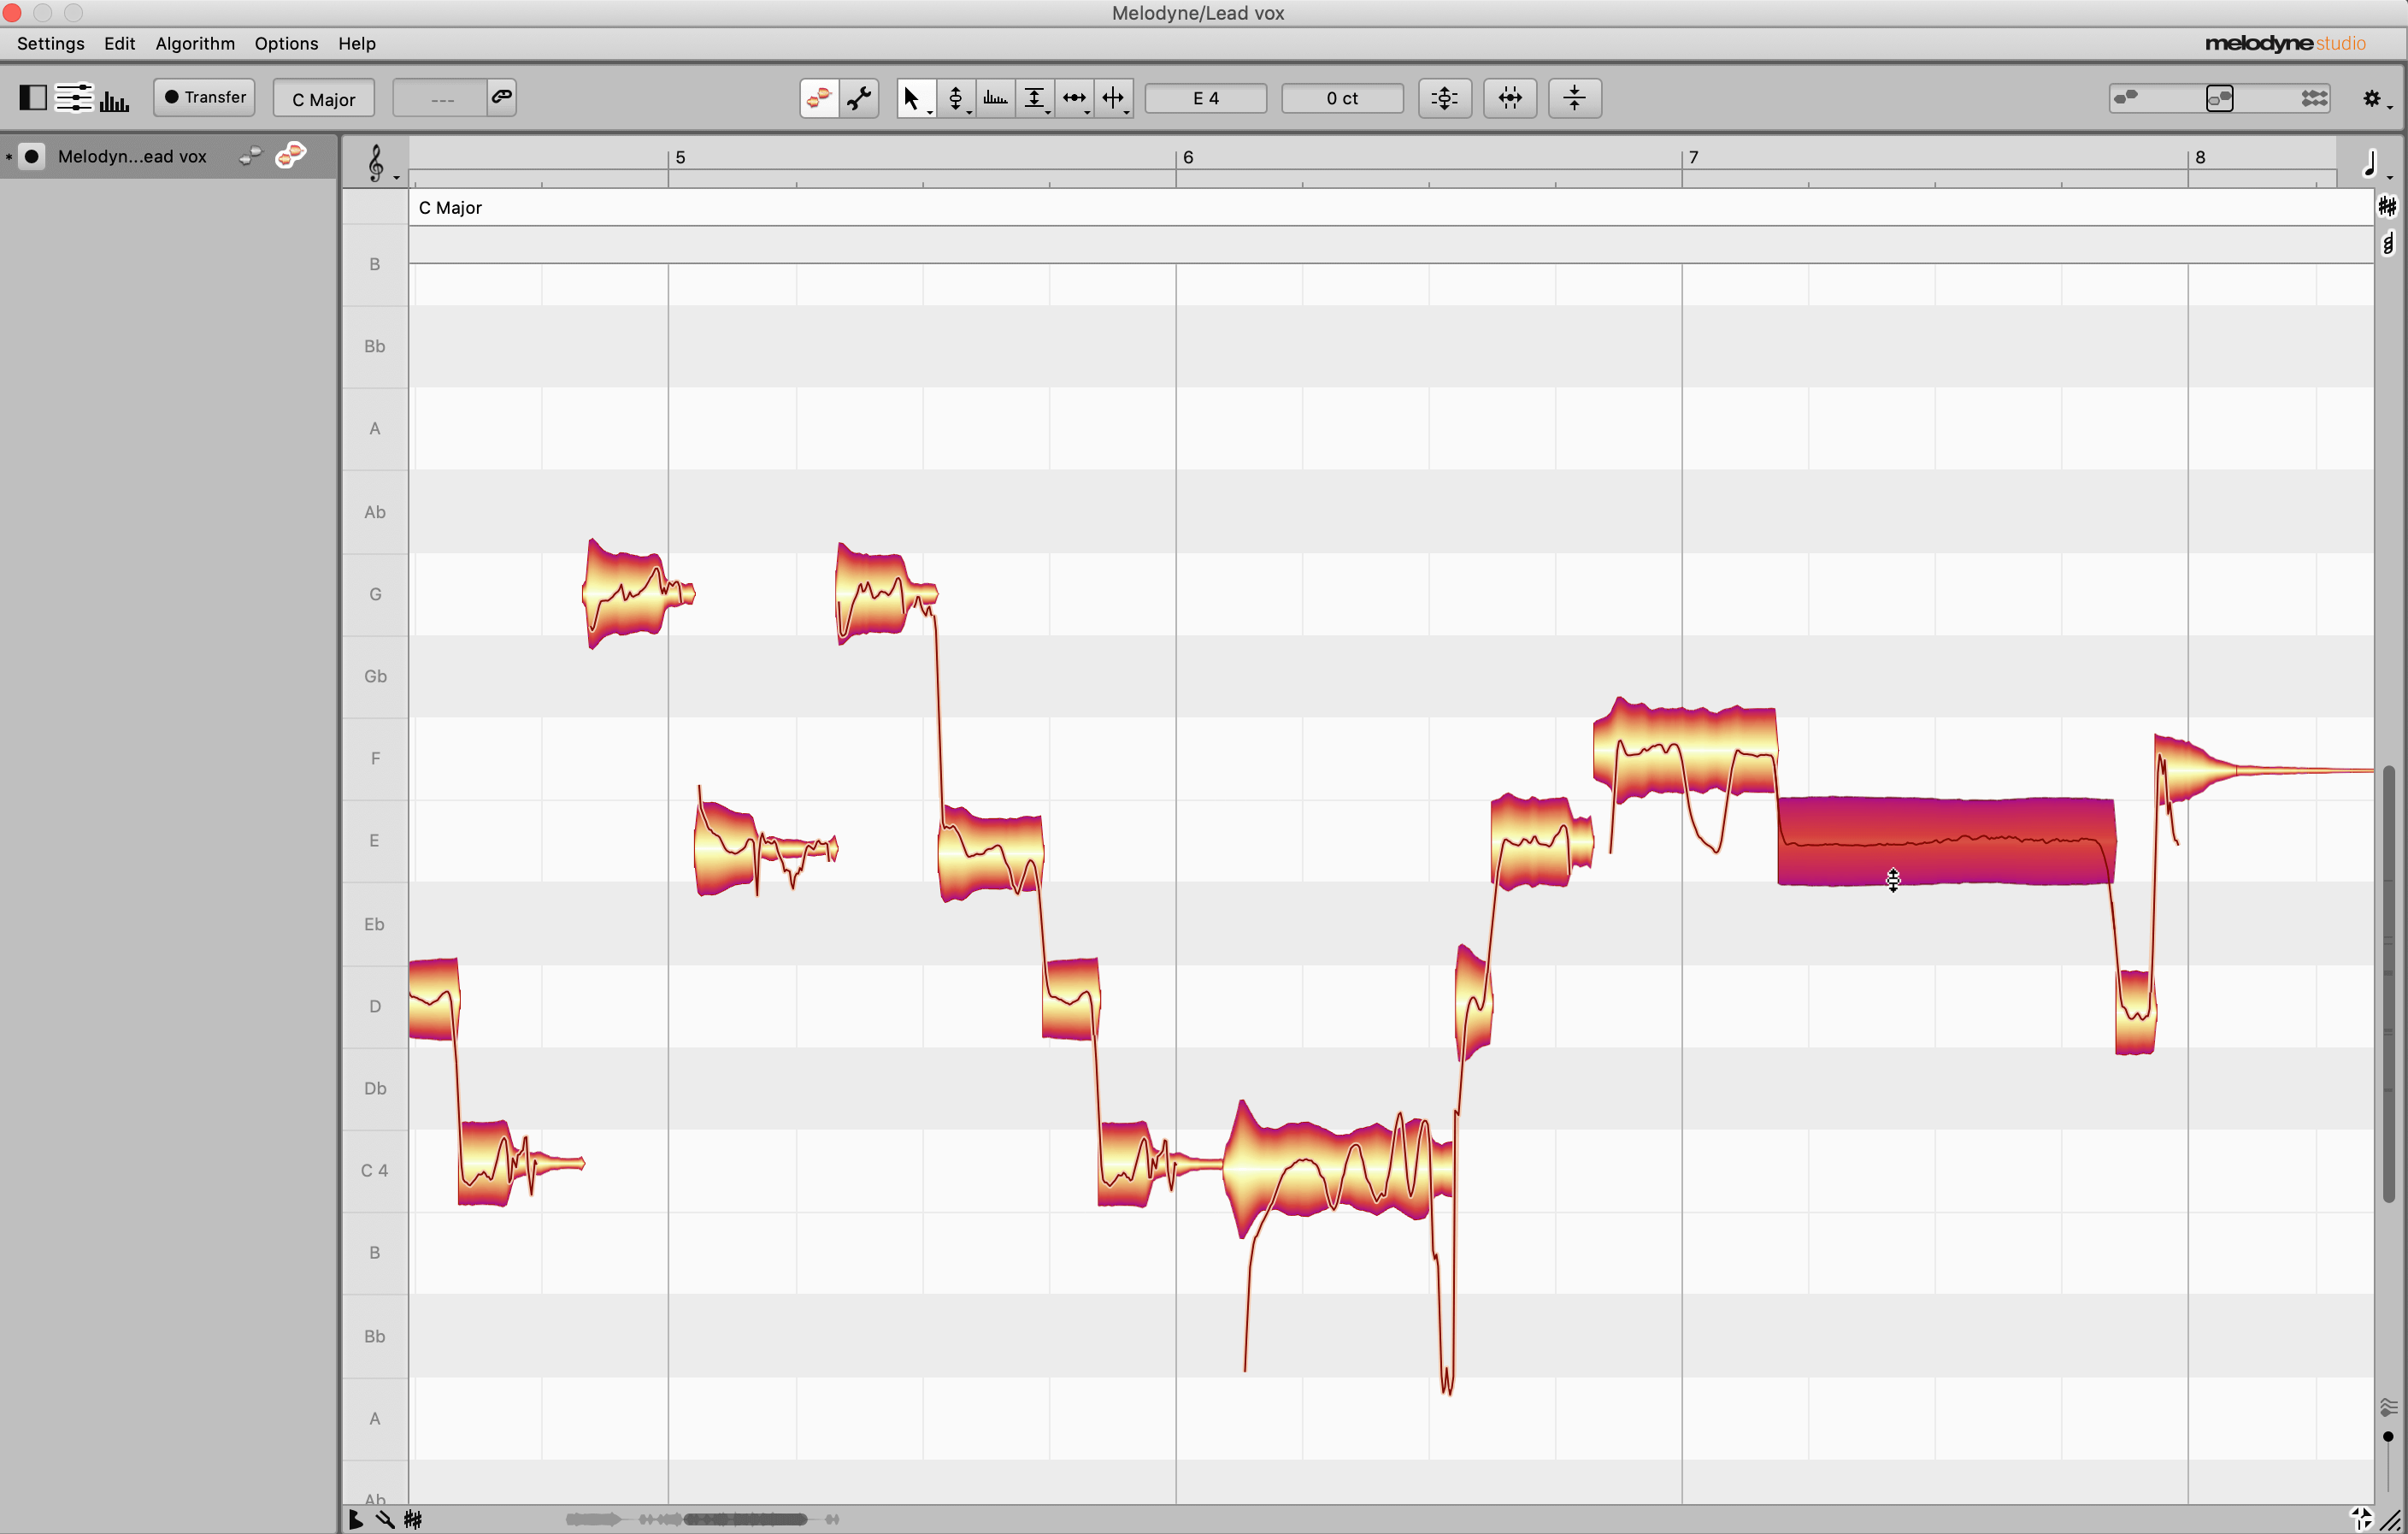Click the chord field showing dashes
Image resolution: width=2408 pixels, height=1534 pixels.
click(440, 98)
